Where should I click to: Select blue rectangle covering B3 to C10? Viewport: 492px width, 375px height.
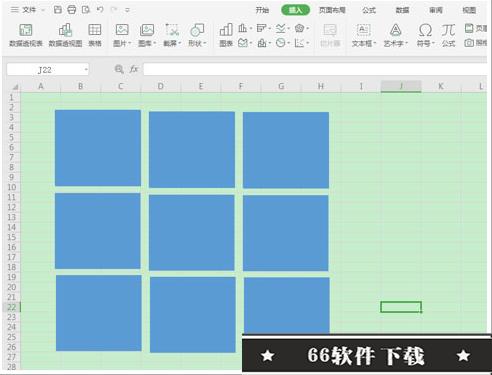coord(98,148)
